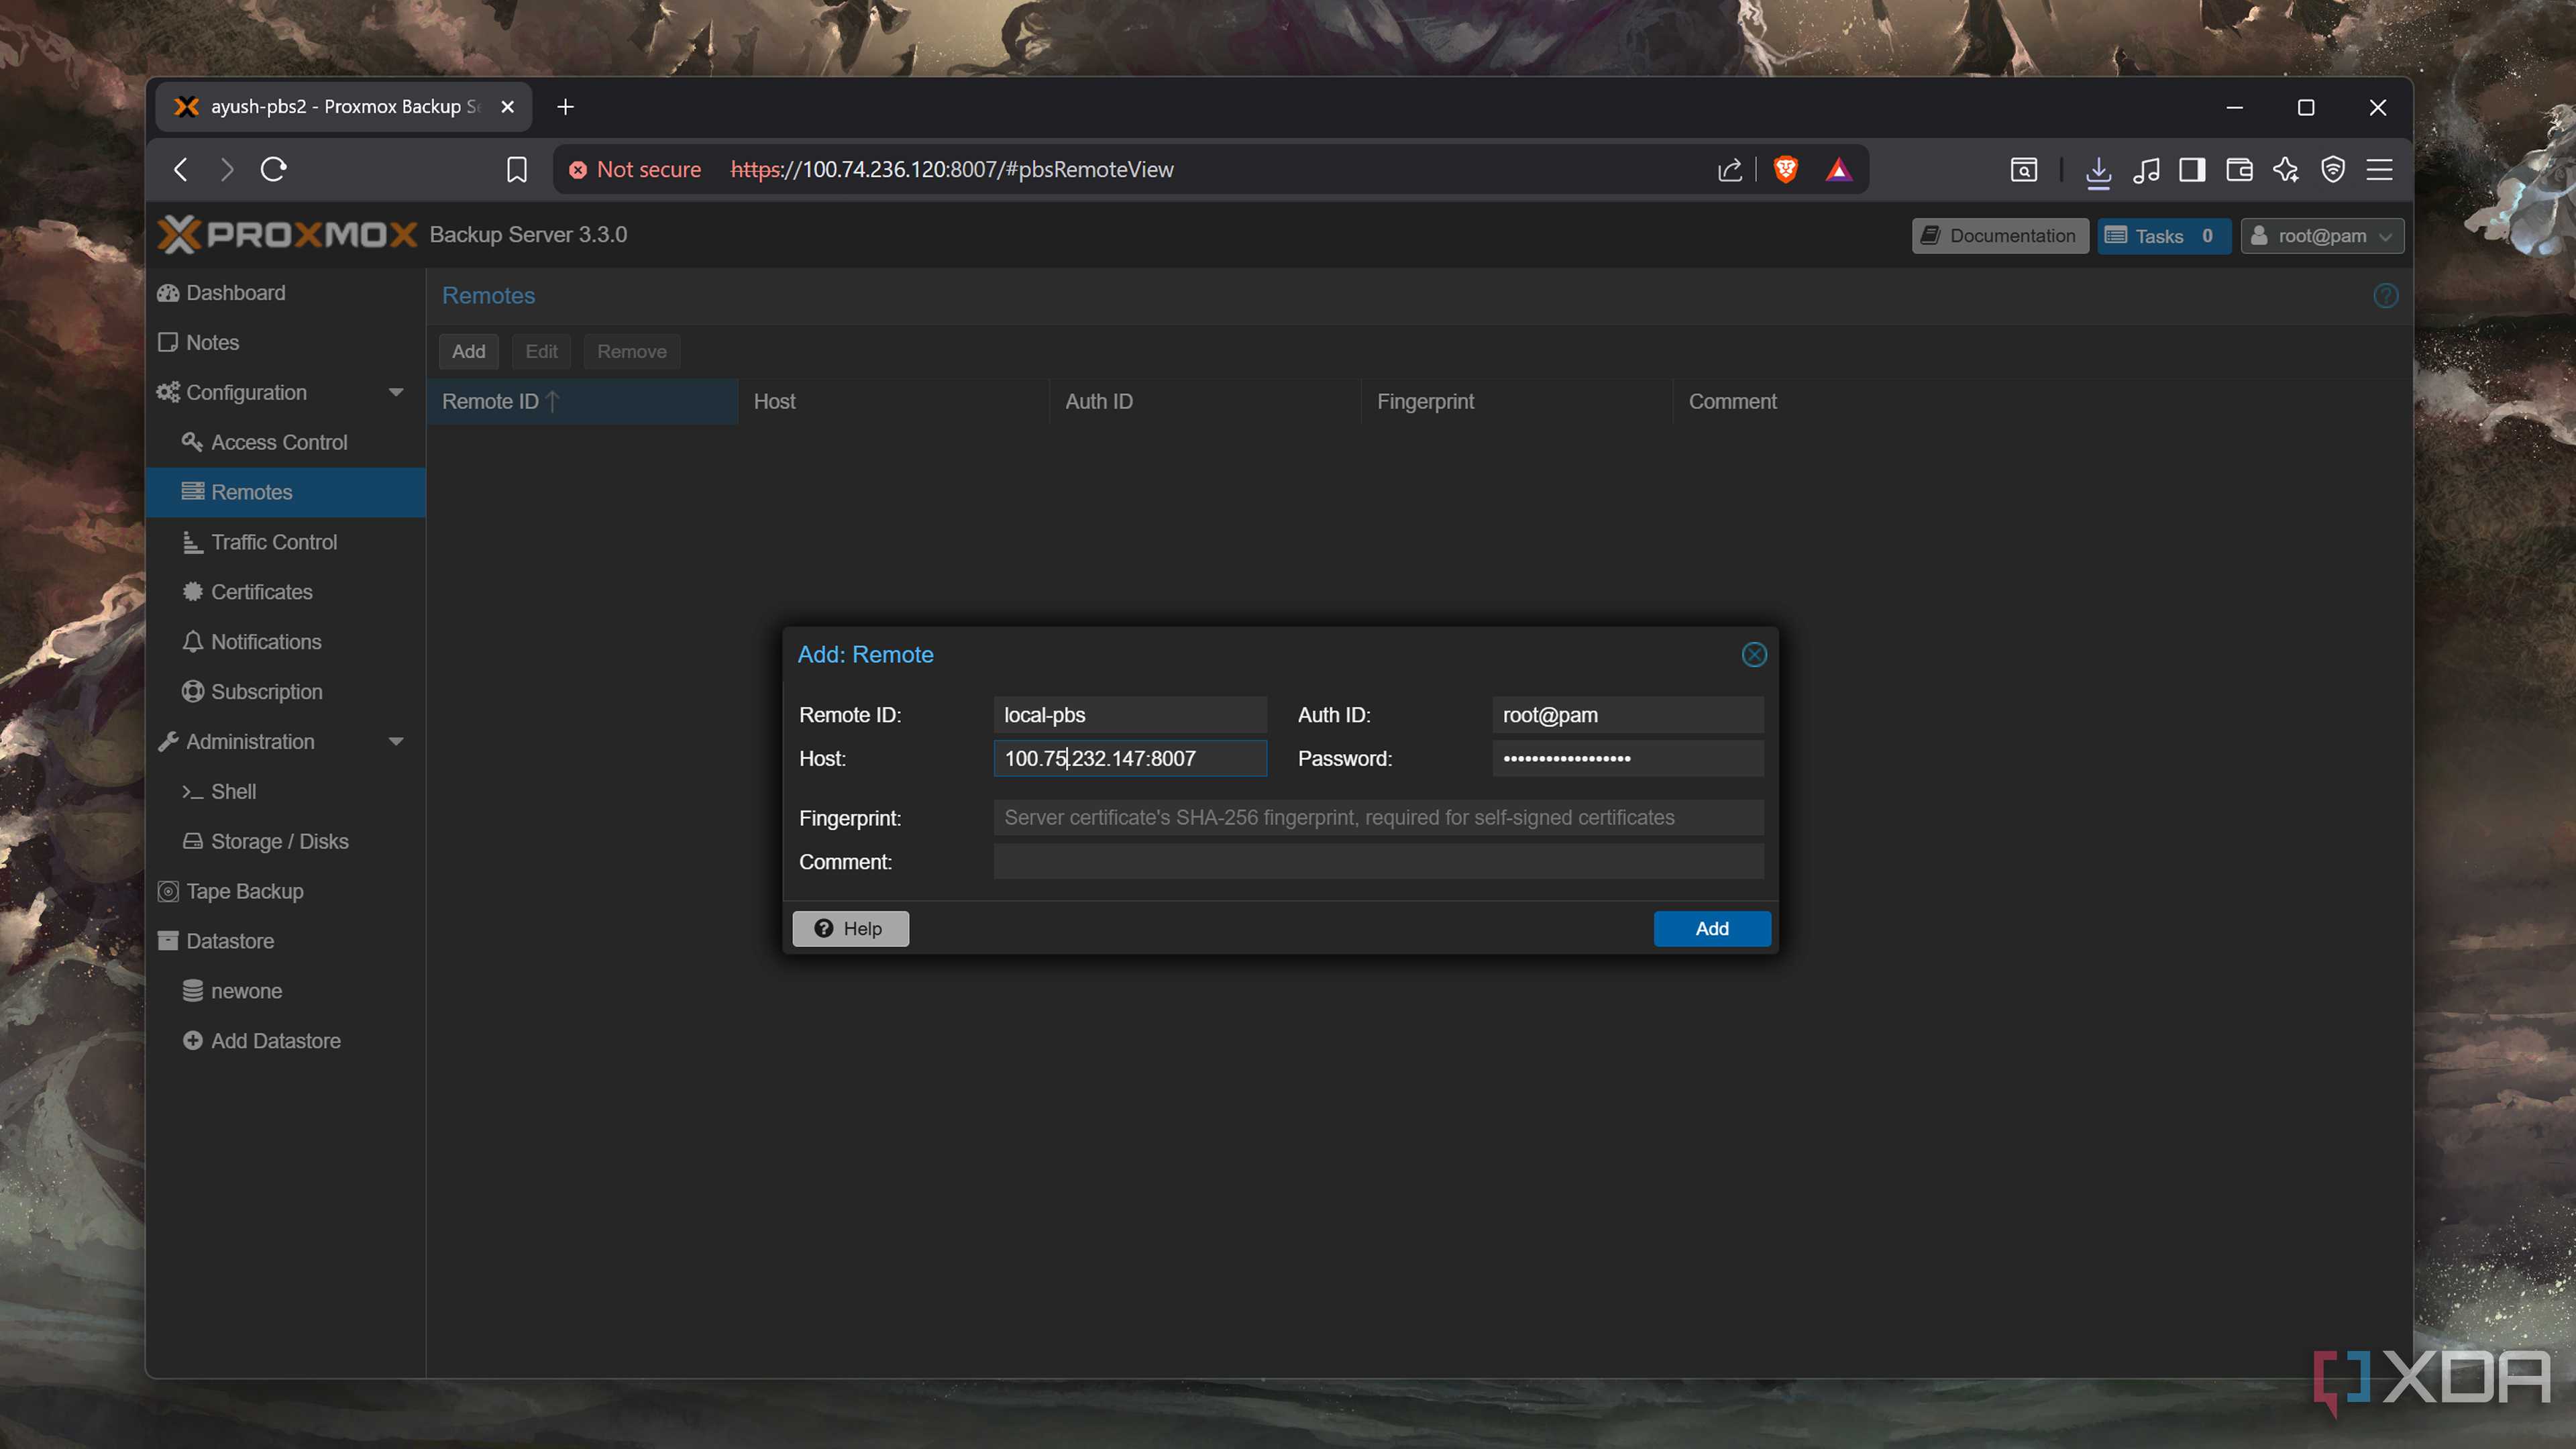This screenshot has width=2576, height=1449.
Task: Click into the Fingerprint field
Action: tap(1378, 817)
